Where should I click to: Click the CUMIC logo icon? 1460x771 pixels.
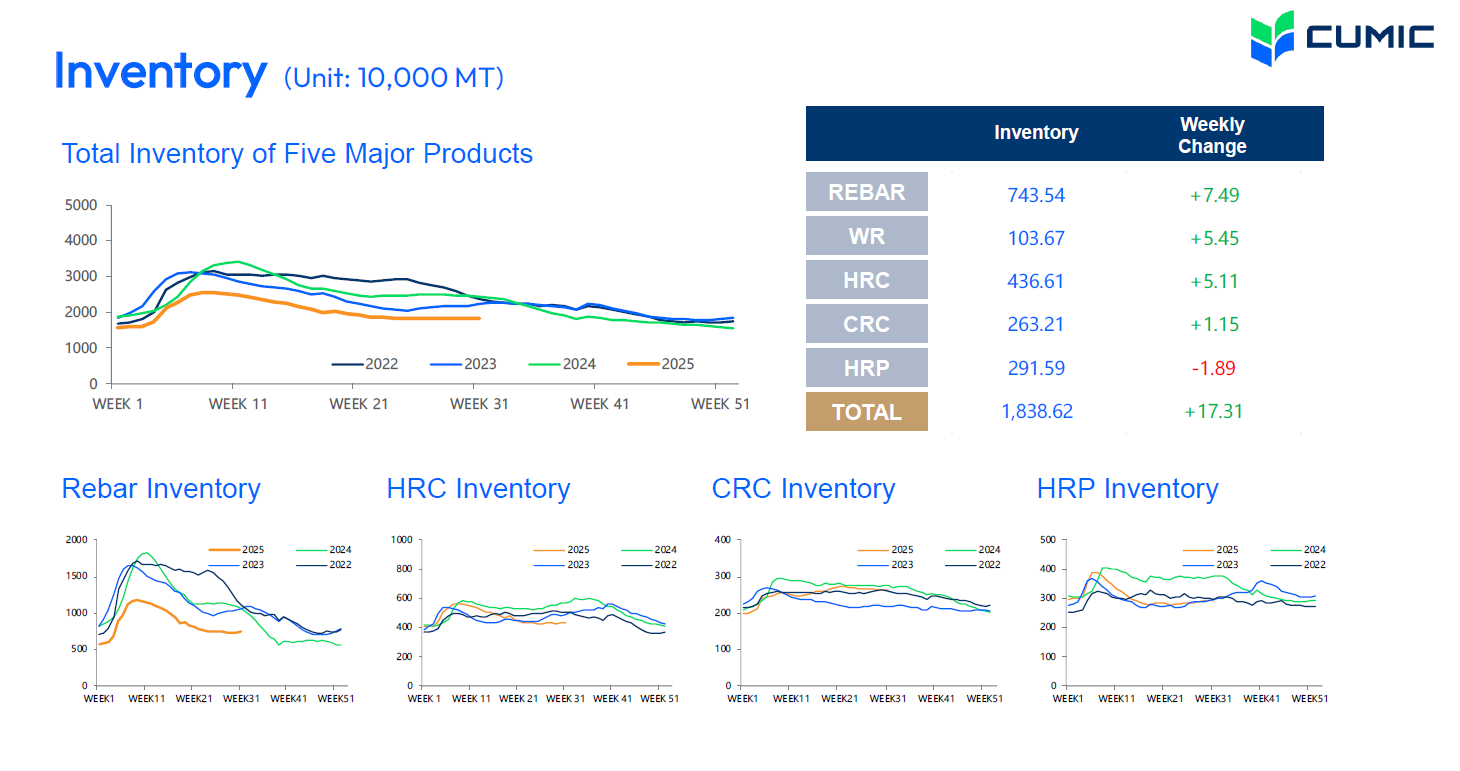(x=1272, y=39)
